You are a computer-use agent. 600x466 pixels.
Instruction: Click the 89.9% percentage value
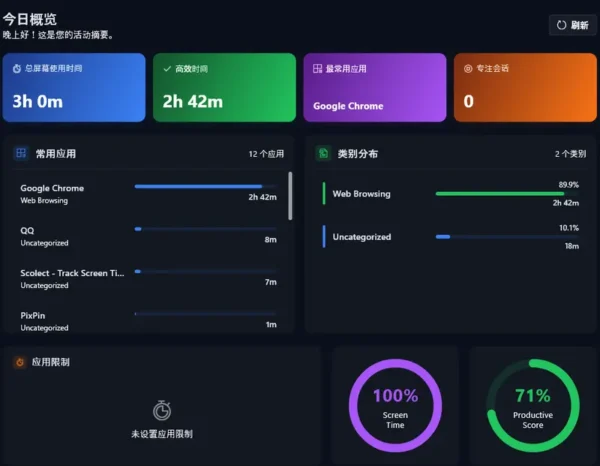(x=569, y=185)
